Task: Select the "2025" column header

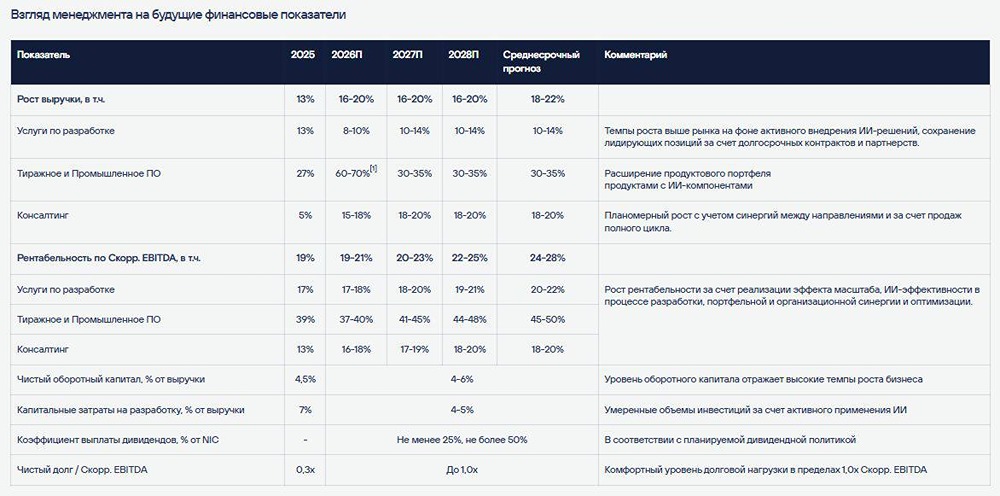Action: pos(303,55)
